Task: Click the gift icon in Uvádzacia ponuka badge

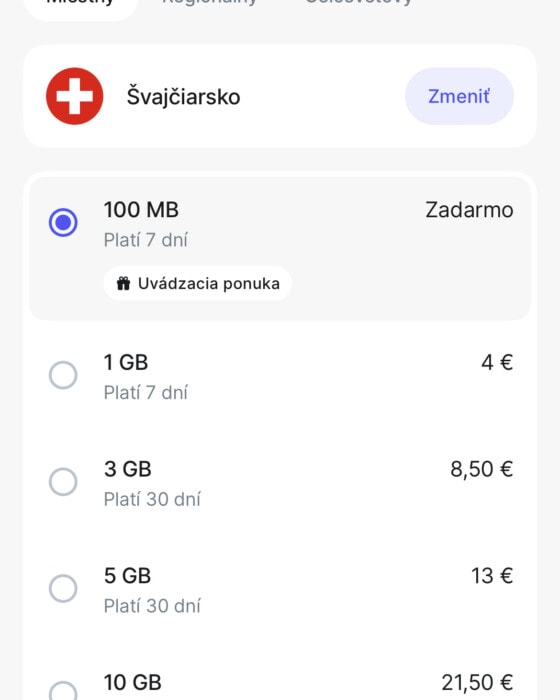Action: 123,283
